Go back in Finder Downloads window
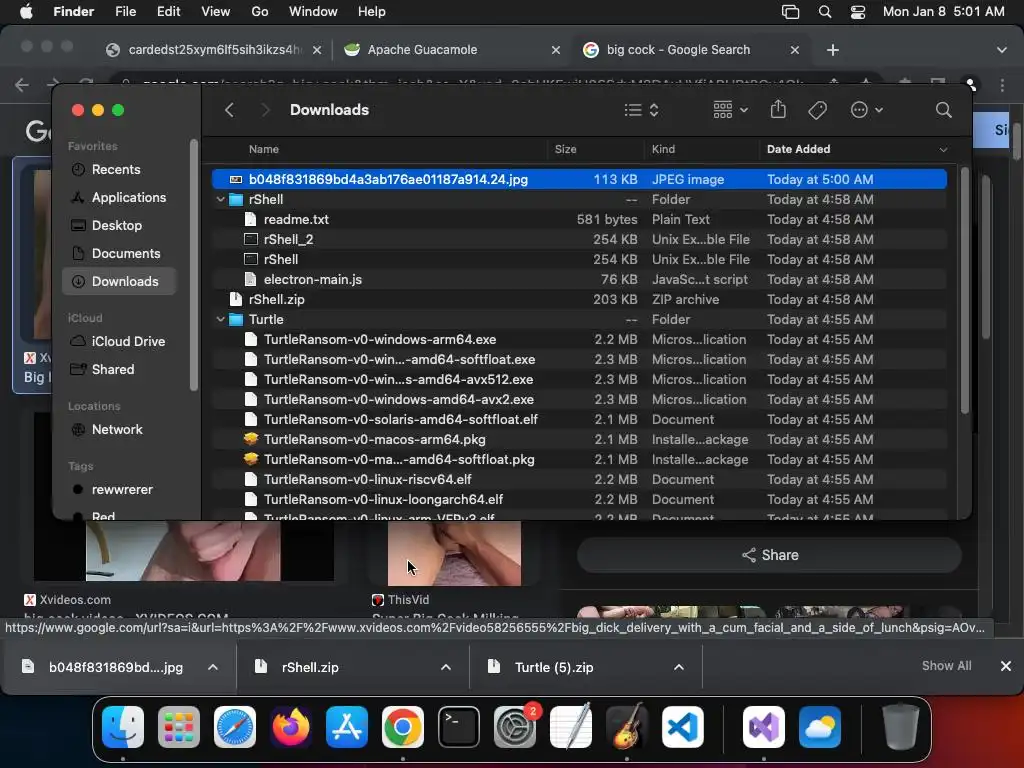 point(229,110)
